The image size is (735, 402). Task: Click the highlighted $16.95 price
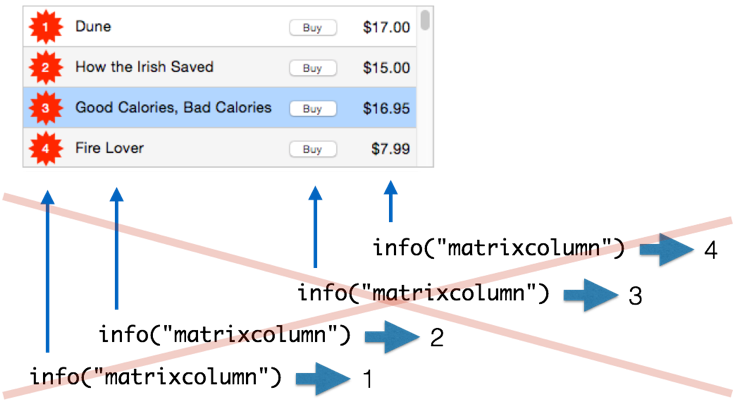pos(386,108)
